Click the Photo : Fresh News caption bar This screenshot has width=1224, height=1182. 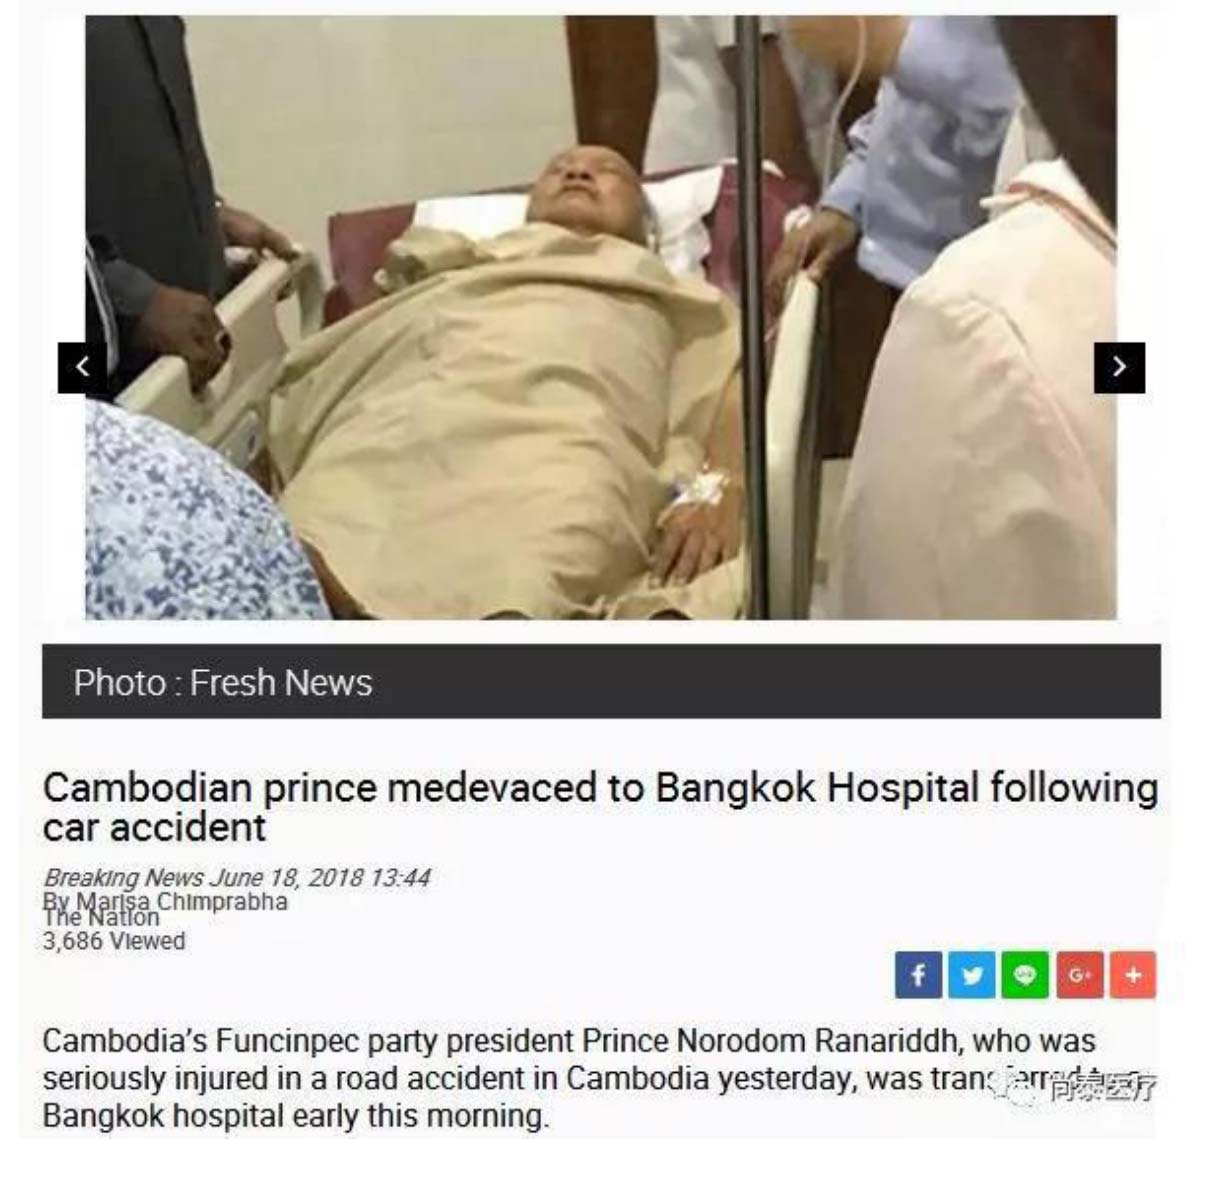click(x=601, y=681)
